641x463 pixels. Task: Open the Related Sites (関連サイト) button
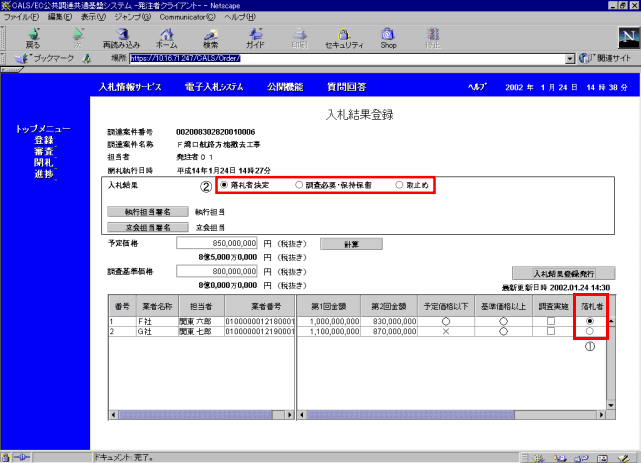(605, 58)
